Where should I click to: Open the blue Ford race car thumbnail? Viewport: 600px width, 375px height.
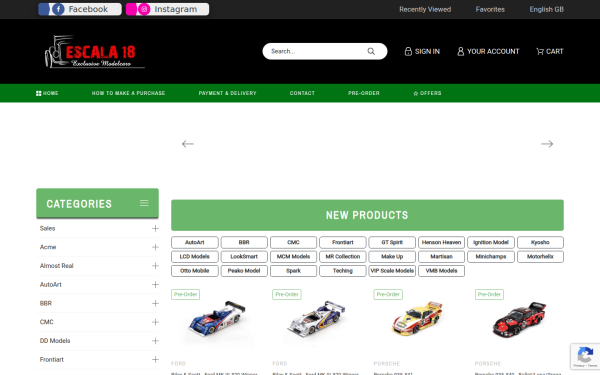pos(217,318)
